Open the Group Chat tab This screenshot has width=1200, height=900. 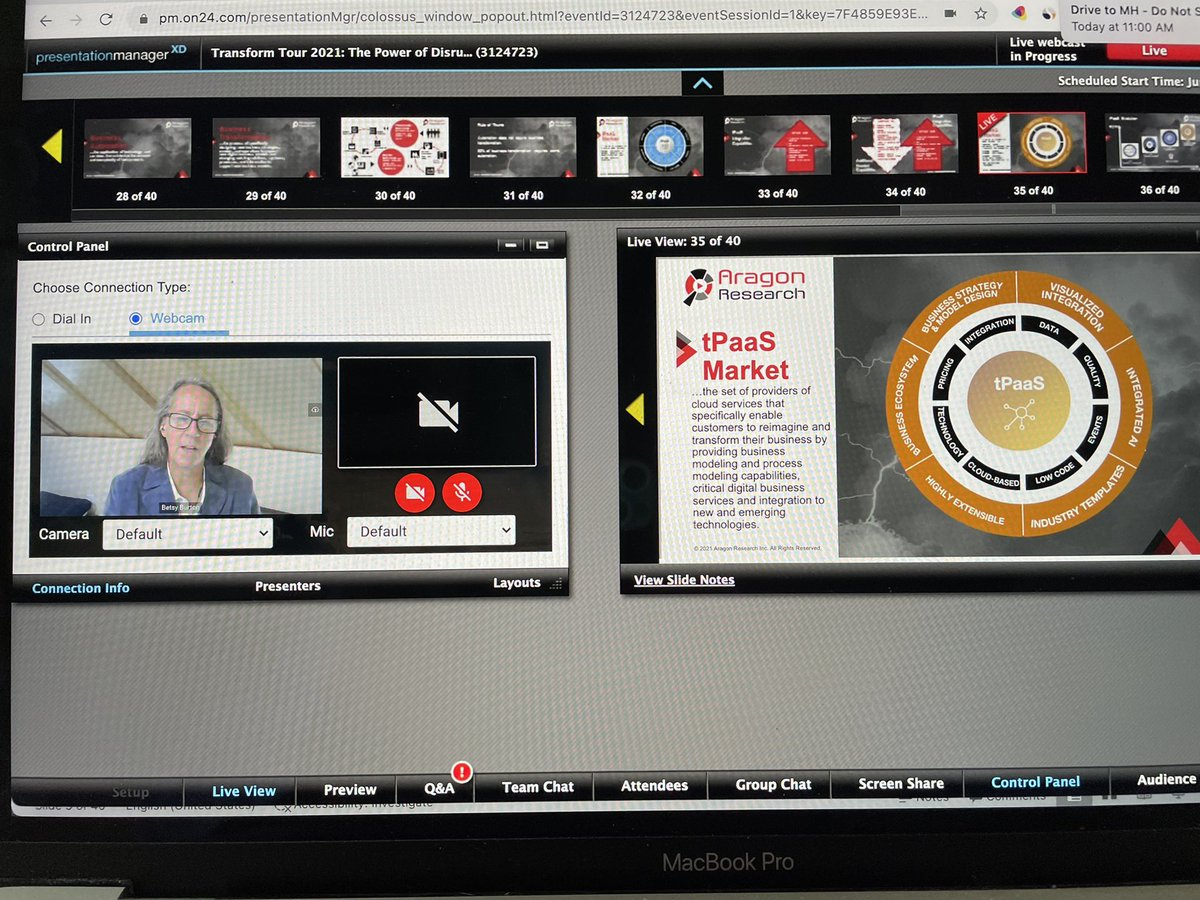(x=774, y=785)
